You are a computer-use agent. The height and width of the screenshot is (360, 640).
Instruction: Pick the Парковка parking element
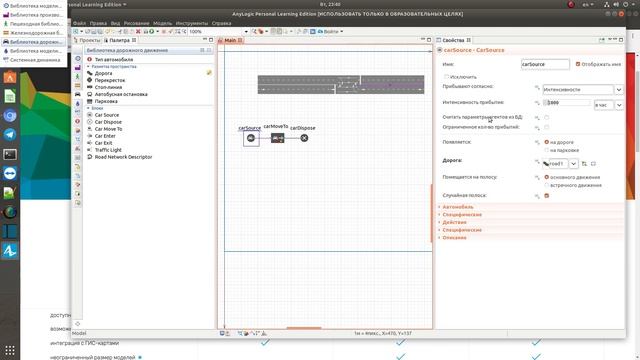(106, 101)
